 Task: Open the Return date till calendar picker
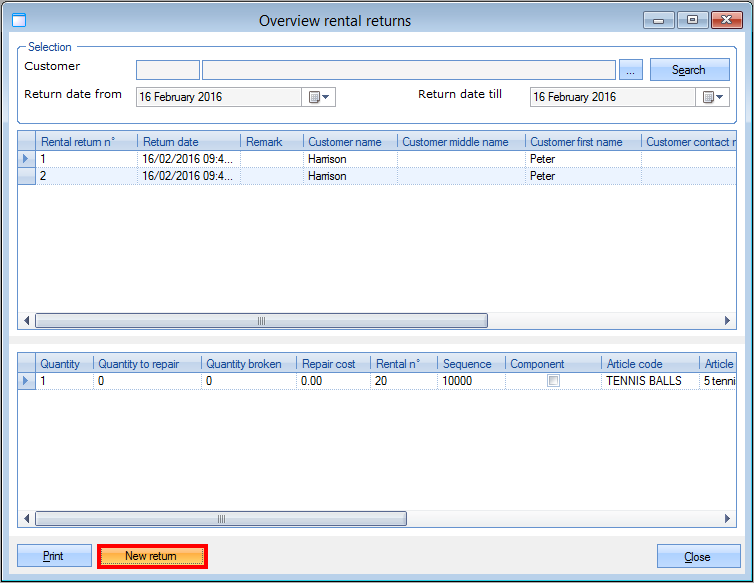click(713, 97)
